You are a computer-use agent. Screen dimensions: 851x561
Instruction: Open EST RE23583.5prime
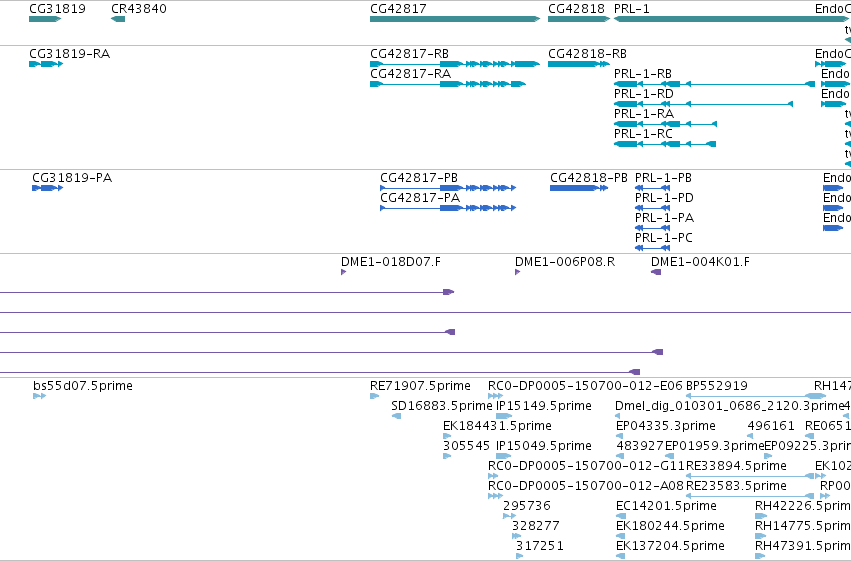736,486
